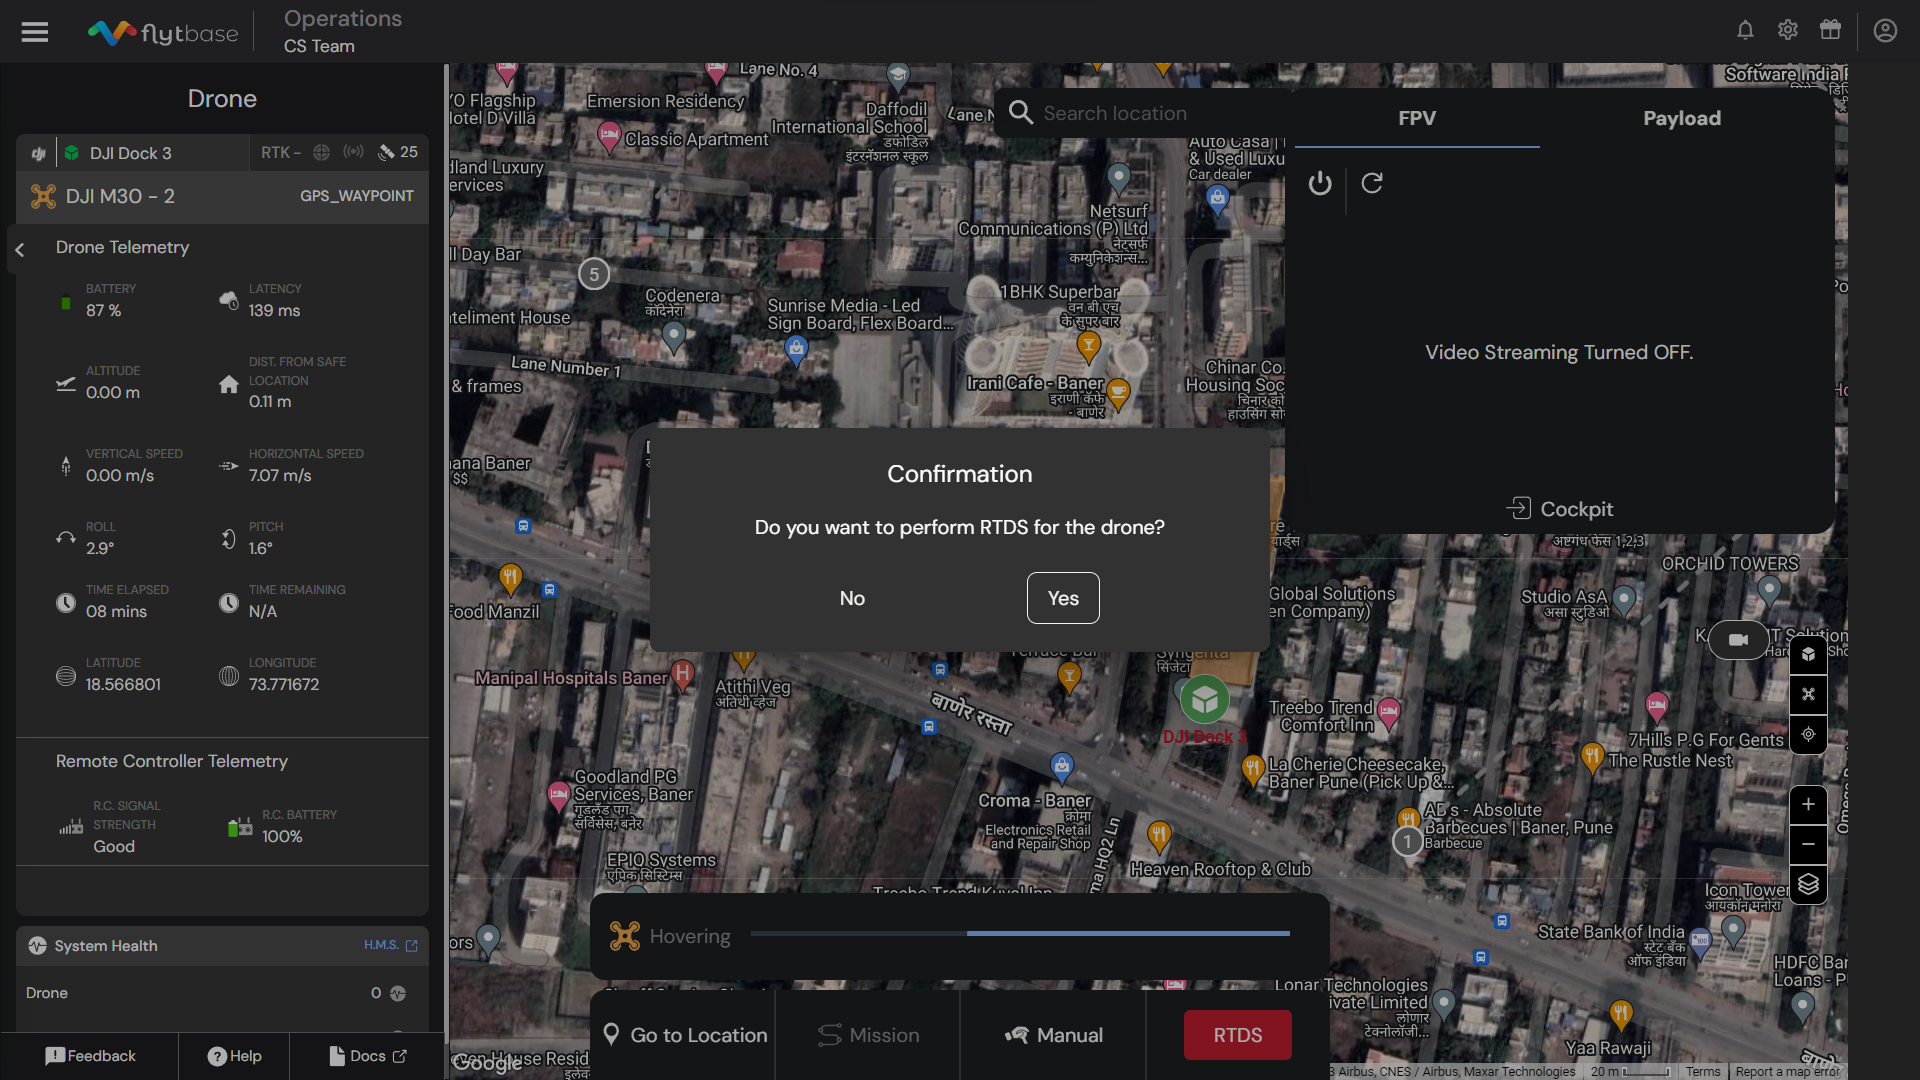The height and width of the screenshot is (1080, 1920).
Task: Open the hamburger navigation menu
Action: point(35,32)
